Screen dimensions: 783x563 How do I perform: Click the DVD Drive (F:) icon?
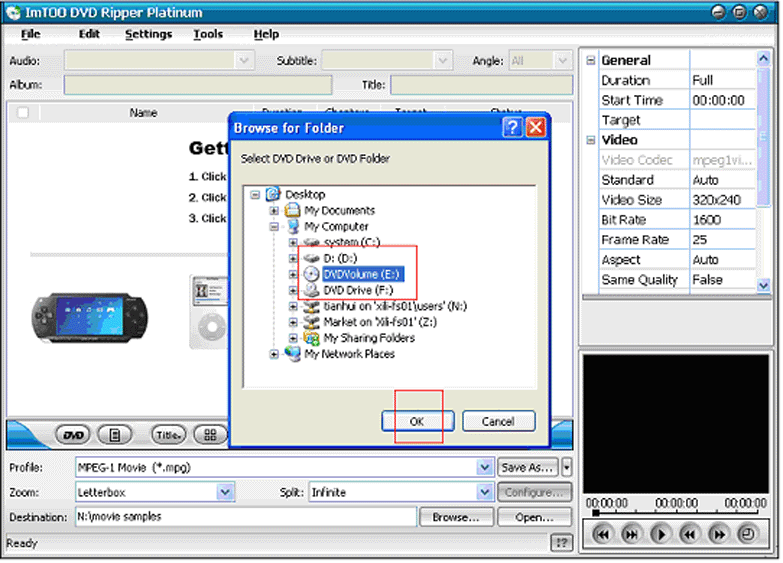coord(312,291)
